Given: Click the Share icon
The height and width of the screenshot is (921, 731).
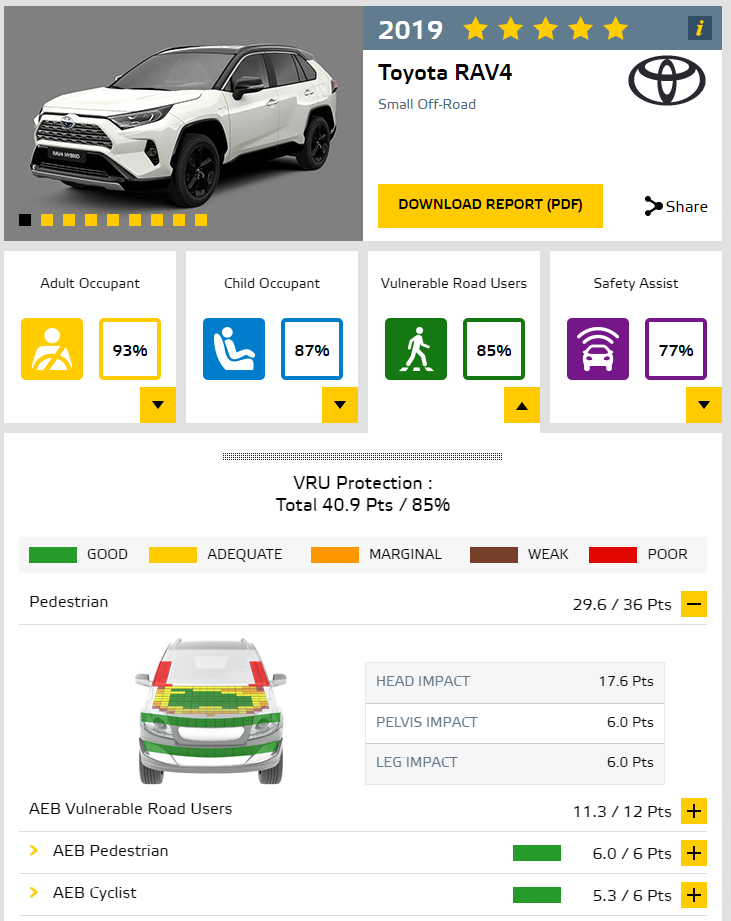Looking at the screenshot, I should click(653, 206).
